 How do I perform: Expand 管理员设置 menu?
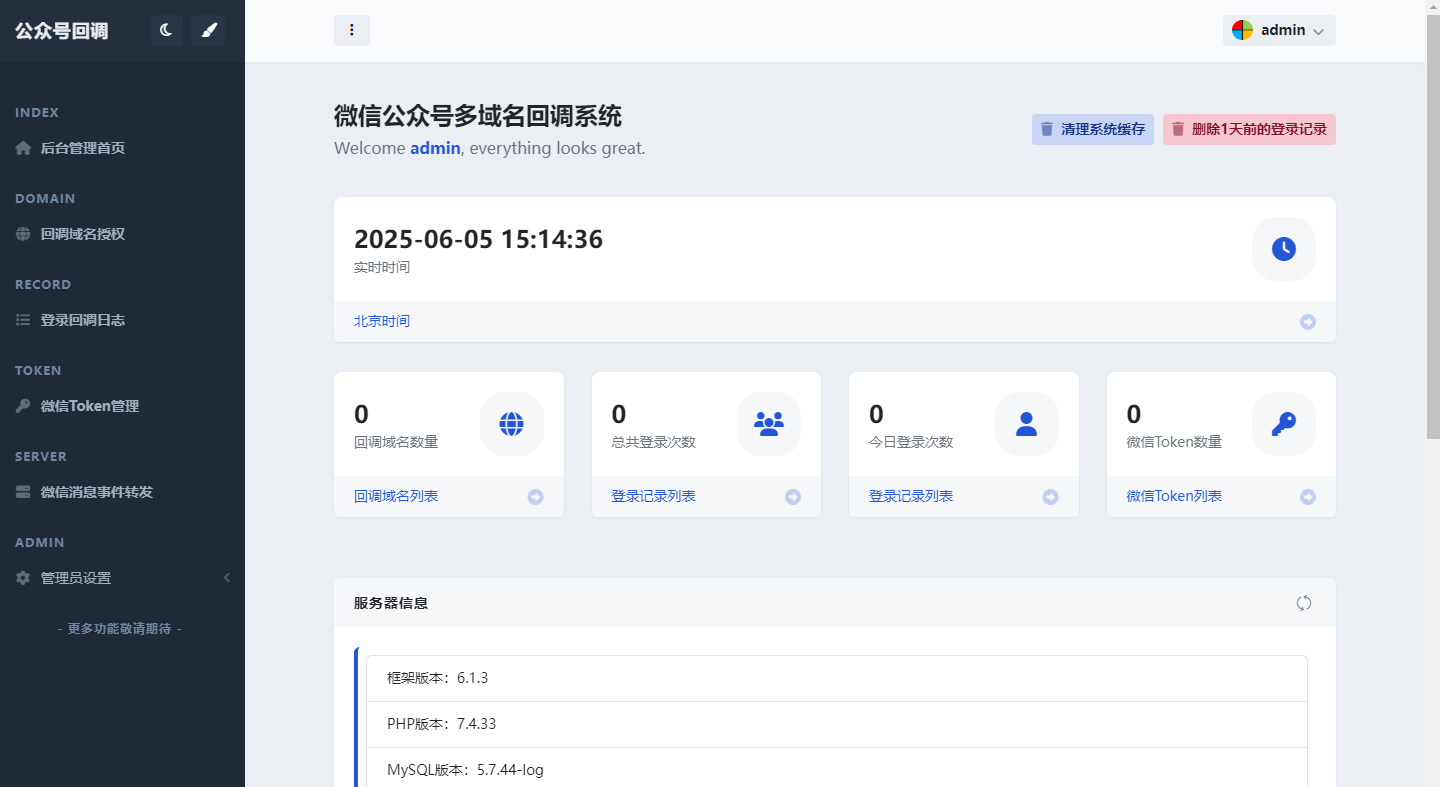pyautogui.click(x=122, y=578)
